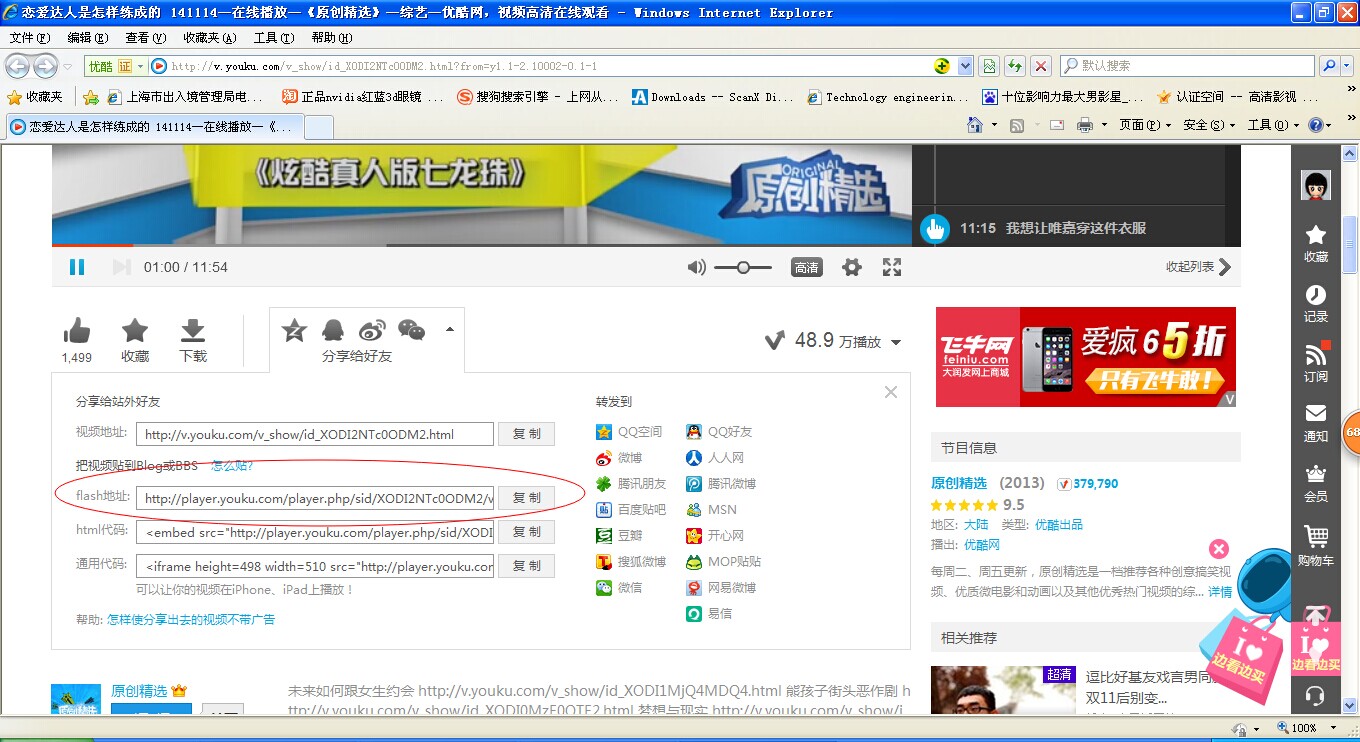Mute the player volume speaker icon

(x=697, y=267)
